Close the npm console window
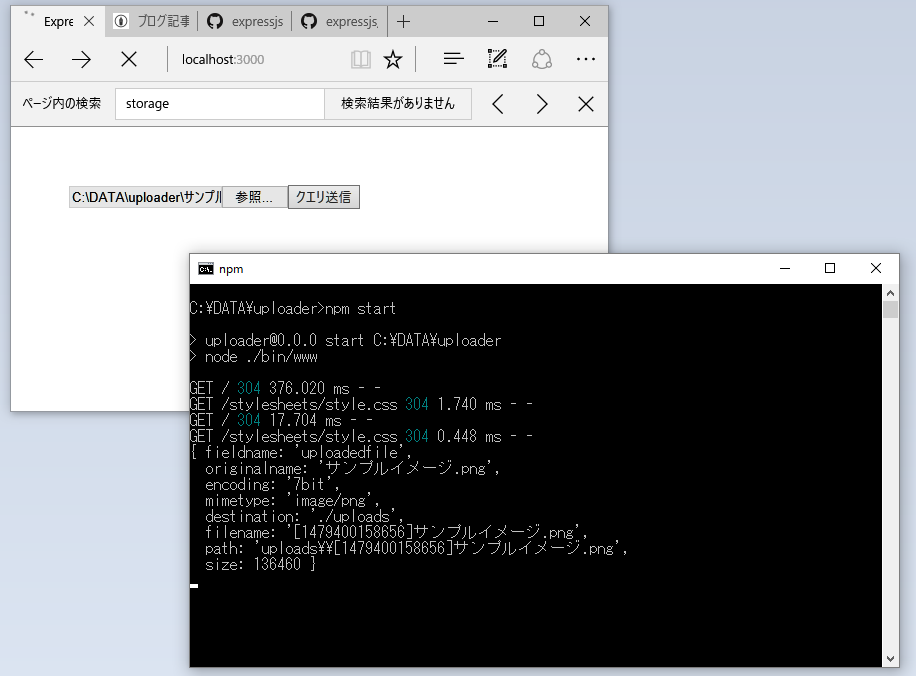Screen dimensions: 916x676 tap(875, 268)
